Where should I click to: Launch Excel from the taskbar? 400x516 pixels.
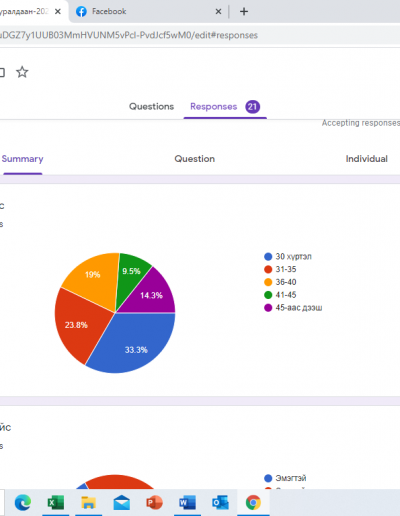pyautogui.click(x=56, y=502)
